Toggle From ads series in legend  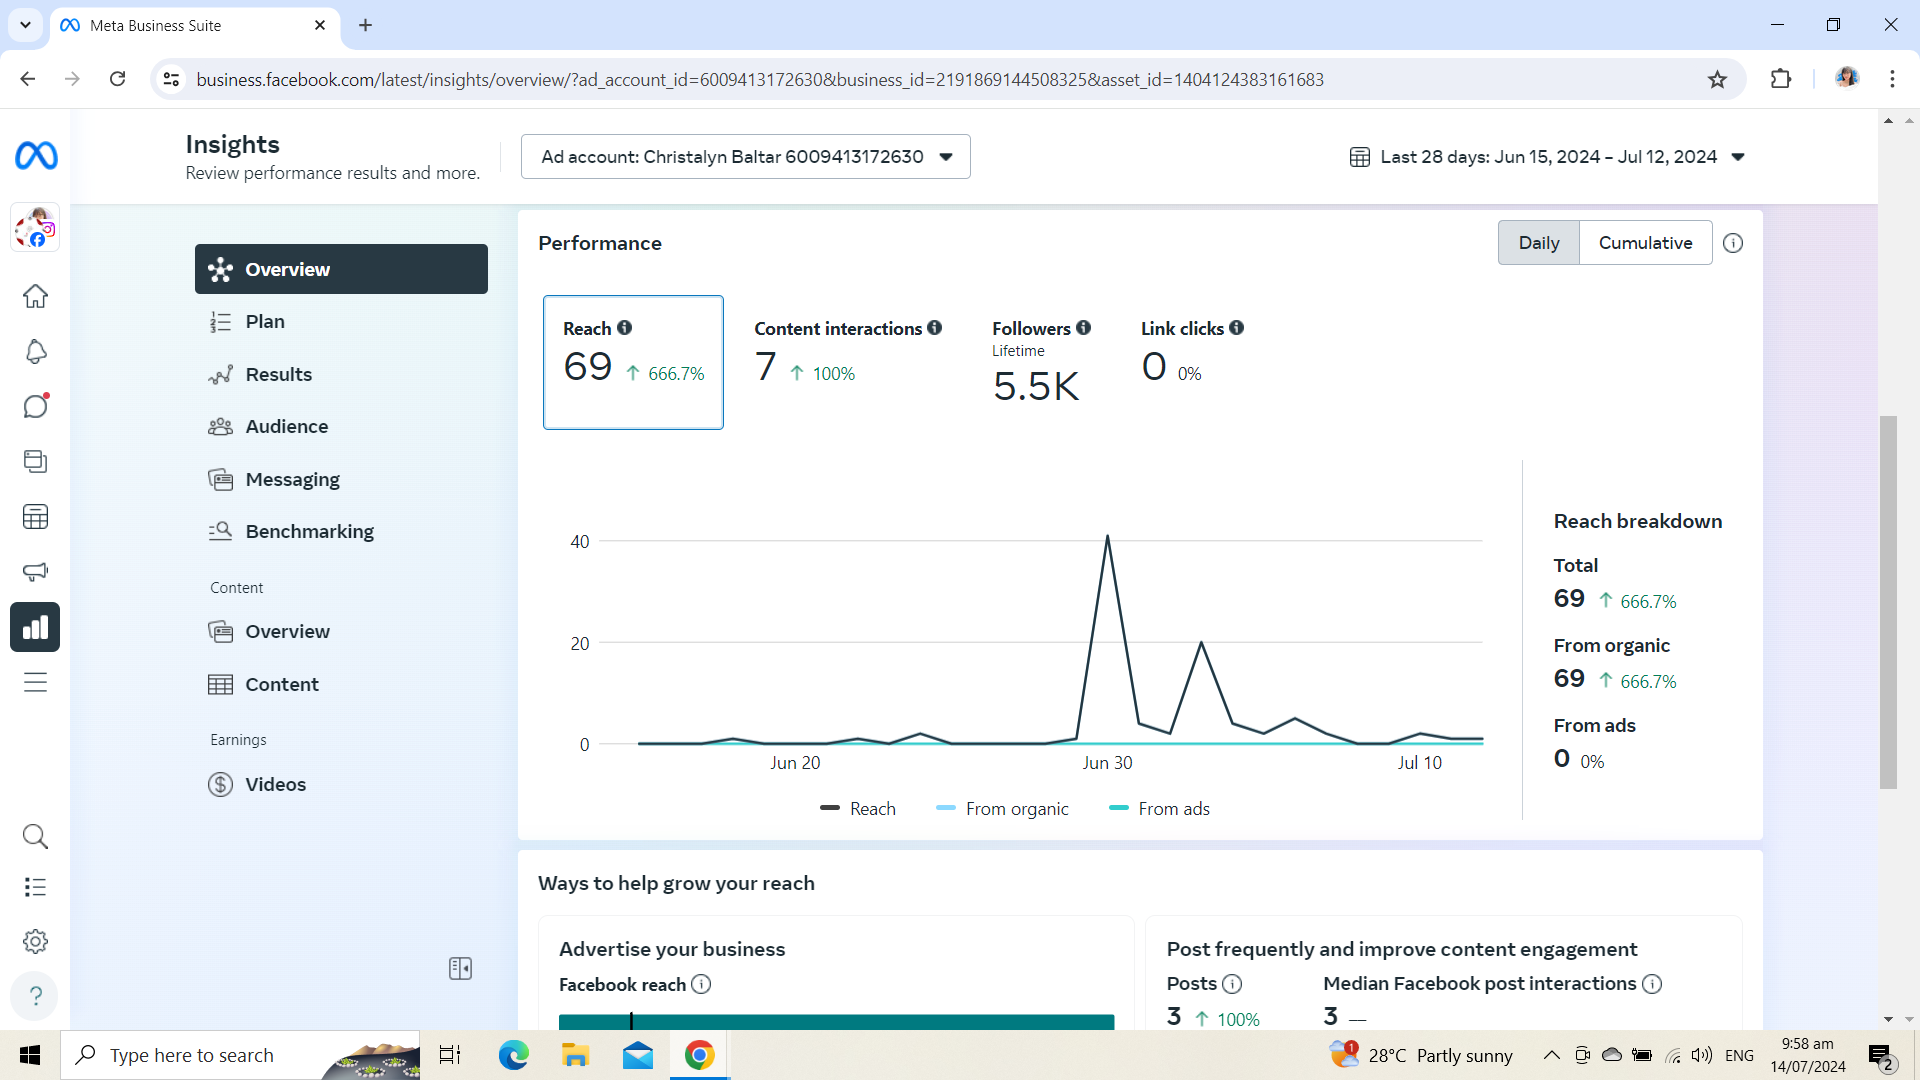(x=1159, y=808)
